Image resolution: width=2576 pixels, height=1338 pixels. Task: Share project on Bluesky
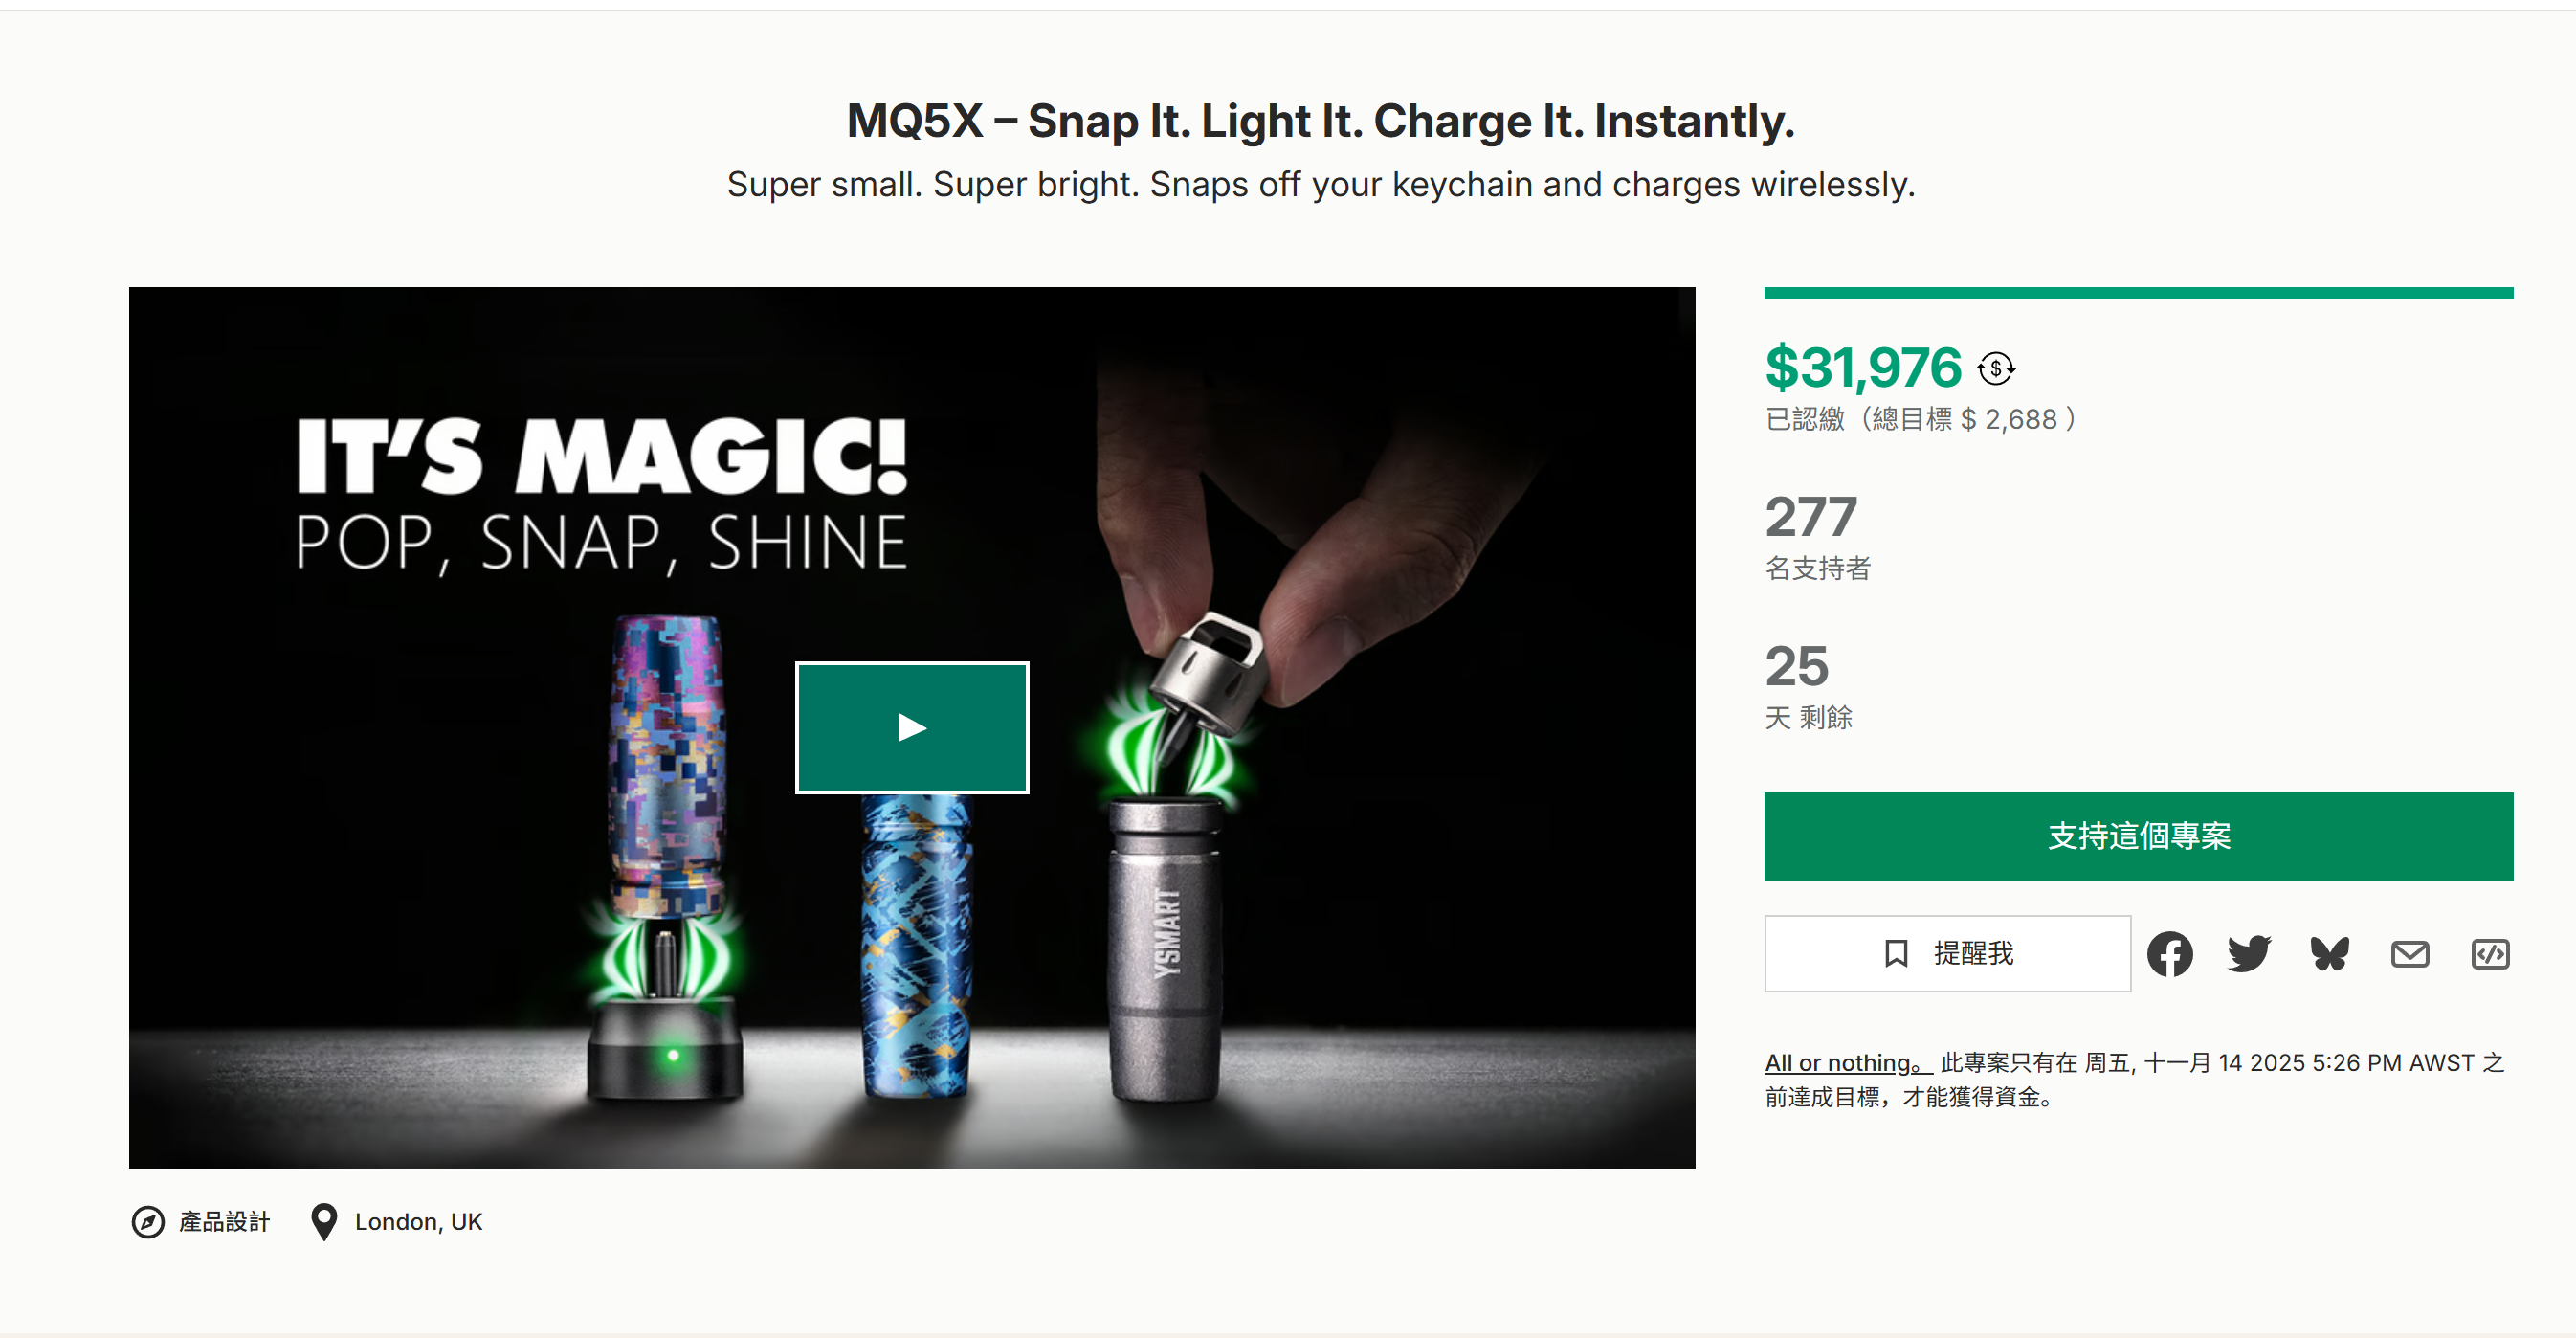[x=2329, y=953]
